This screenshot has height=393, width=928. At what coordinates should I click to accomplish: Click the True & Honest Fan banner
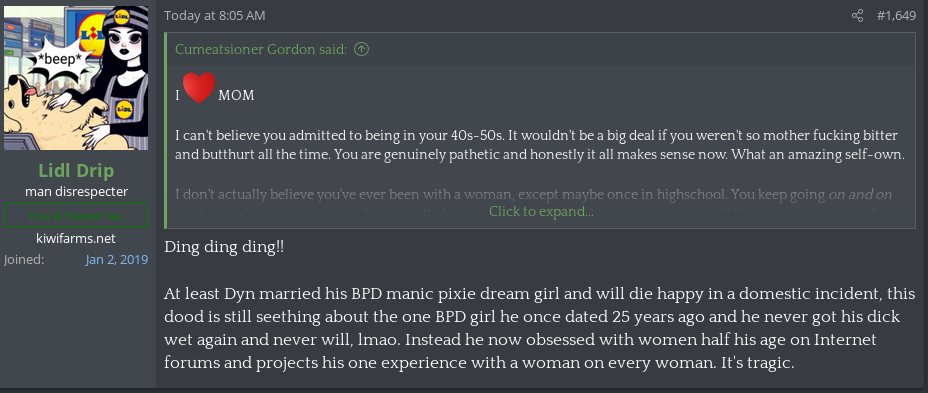(76, 215)
